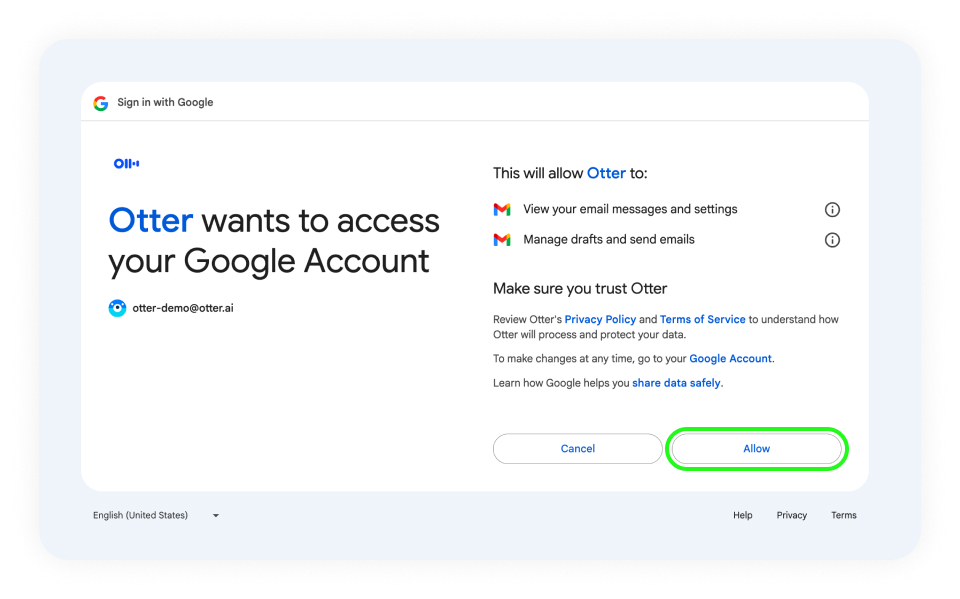Screen dimensions: 960x599
Task: Cancel the Otter access request
Action: [x=577, y=449]
